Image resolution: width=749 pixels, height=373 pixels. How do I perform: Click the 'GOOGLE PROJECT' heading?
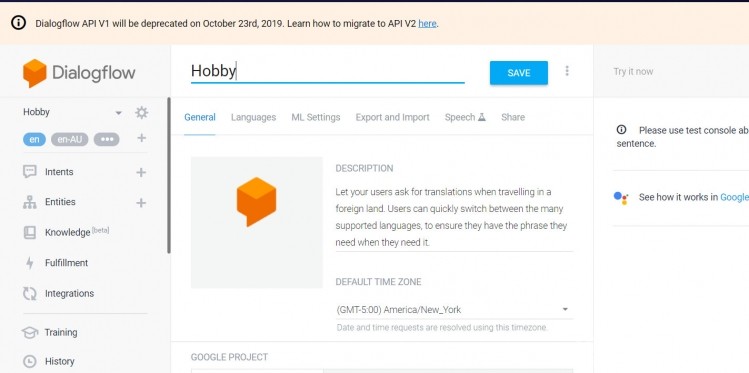[229, 357]
